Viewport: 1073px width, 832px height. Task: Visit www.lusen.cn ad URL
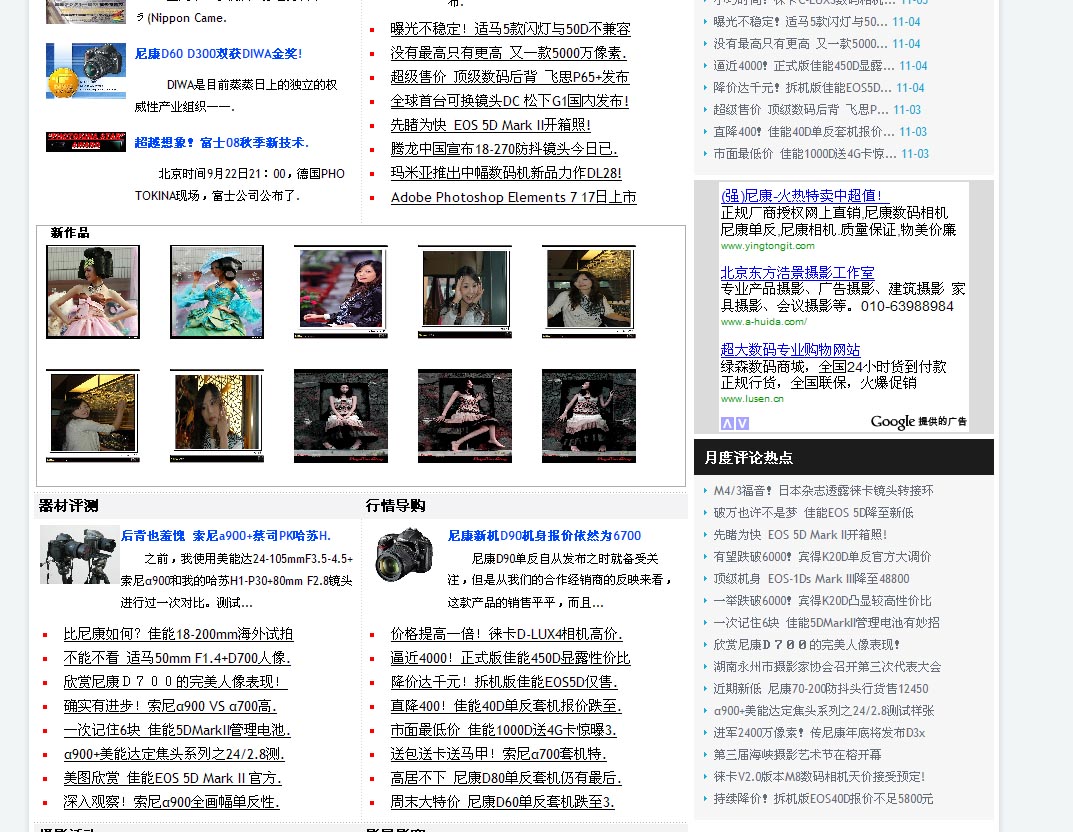[x=752, y=399]
